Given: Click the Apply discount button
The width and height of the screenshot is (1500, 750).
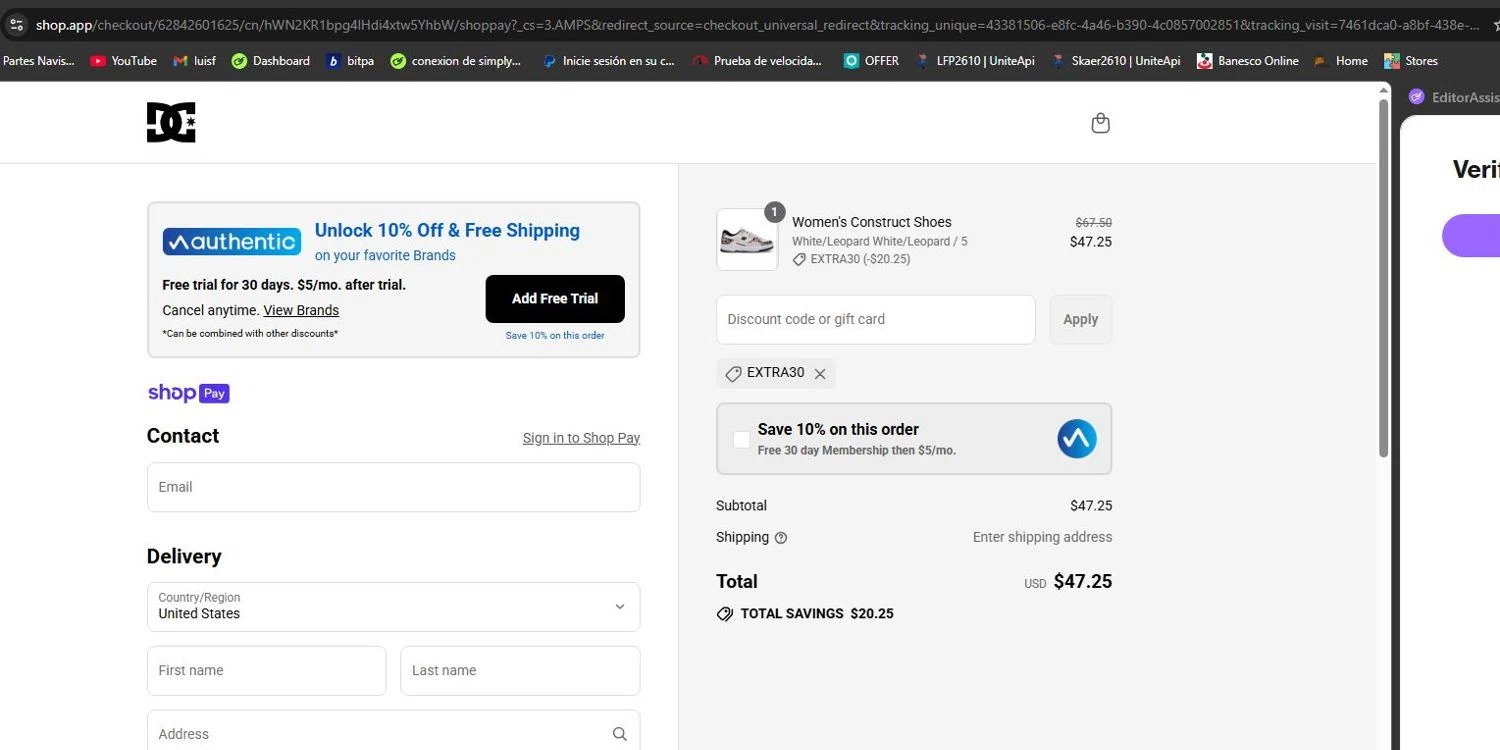Looking at the screenshot, I should tap(1080, 320).
